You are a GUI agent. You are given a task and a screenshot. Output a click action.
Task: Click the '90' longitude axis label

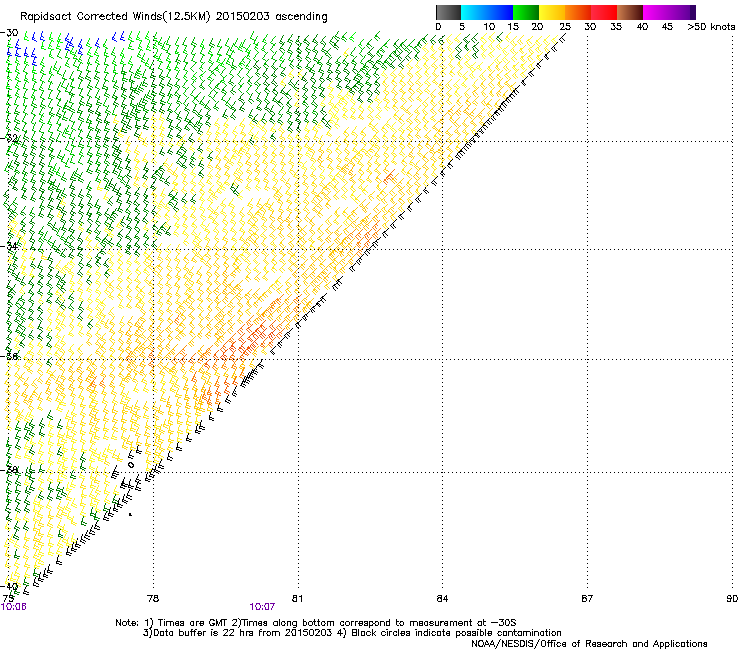tap(732, 599)
